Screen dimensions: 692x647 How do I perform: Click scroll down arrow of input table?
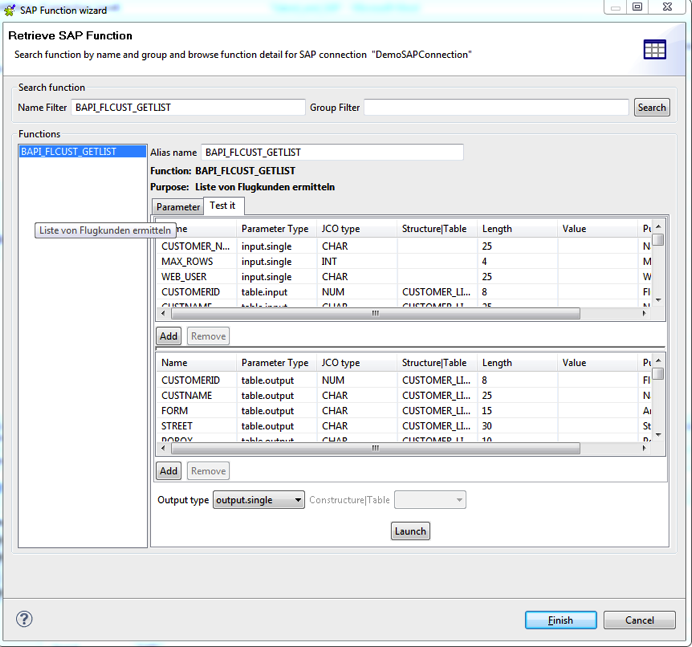point(658,300)
